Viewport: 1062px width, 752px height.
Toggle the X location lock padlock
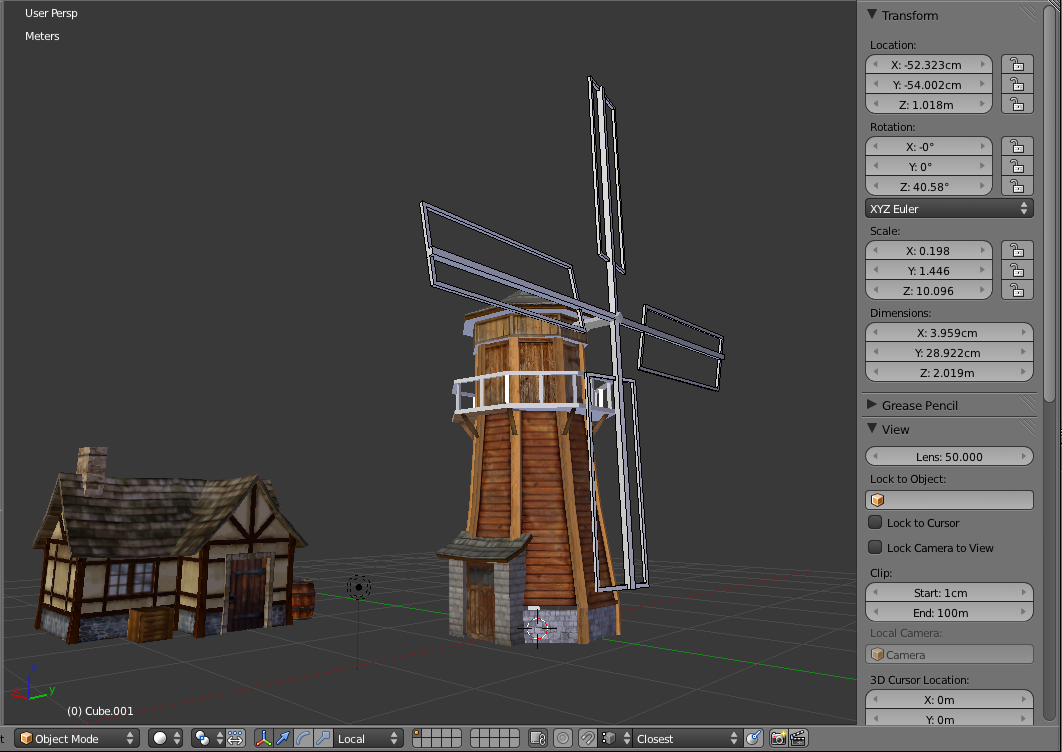[1017, 64]
